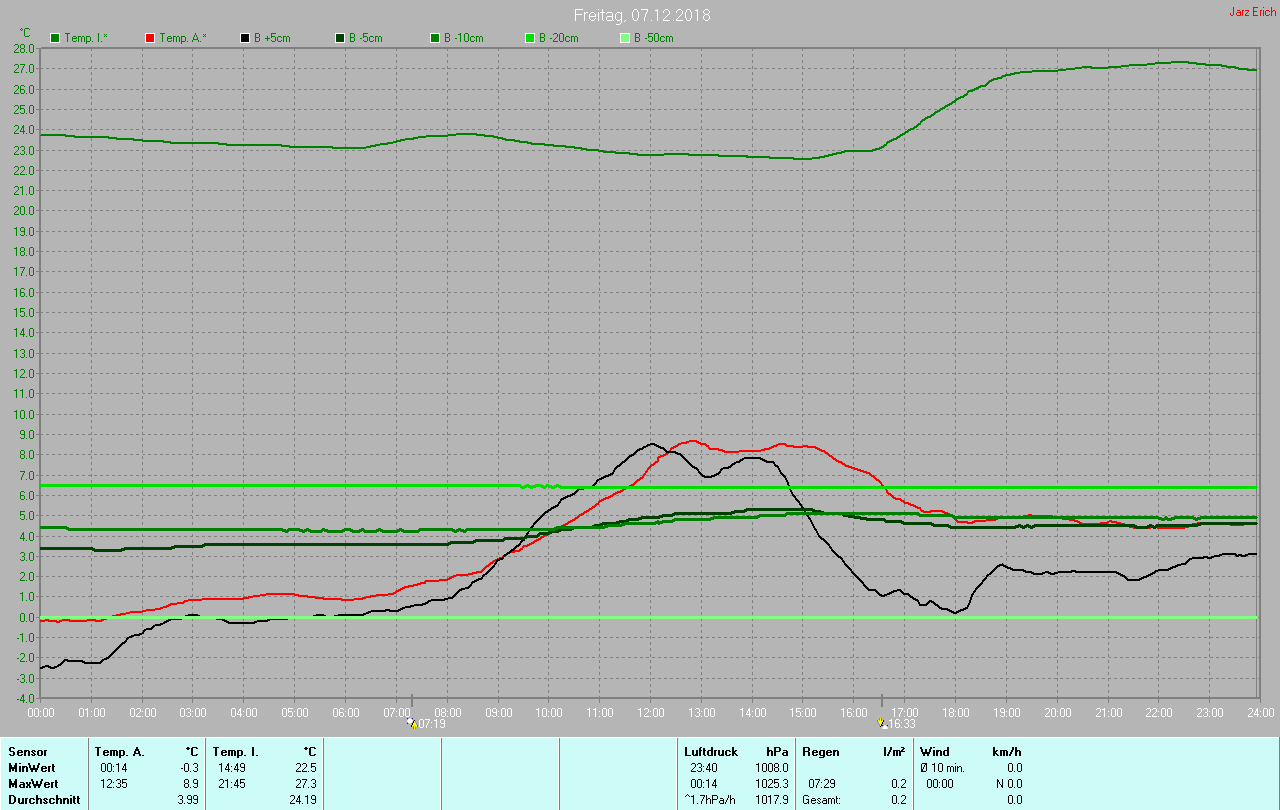Click the Durchschnitt row label
This screenshot has height=810, width=1280.
point(43,800)
